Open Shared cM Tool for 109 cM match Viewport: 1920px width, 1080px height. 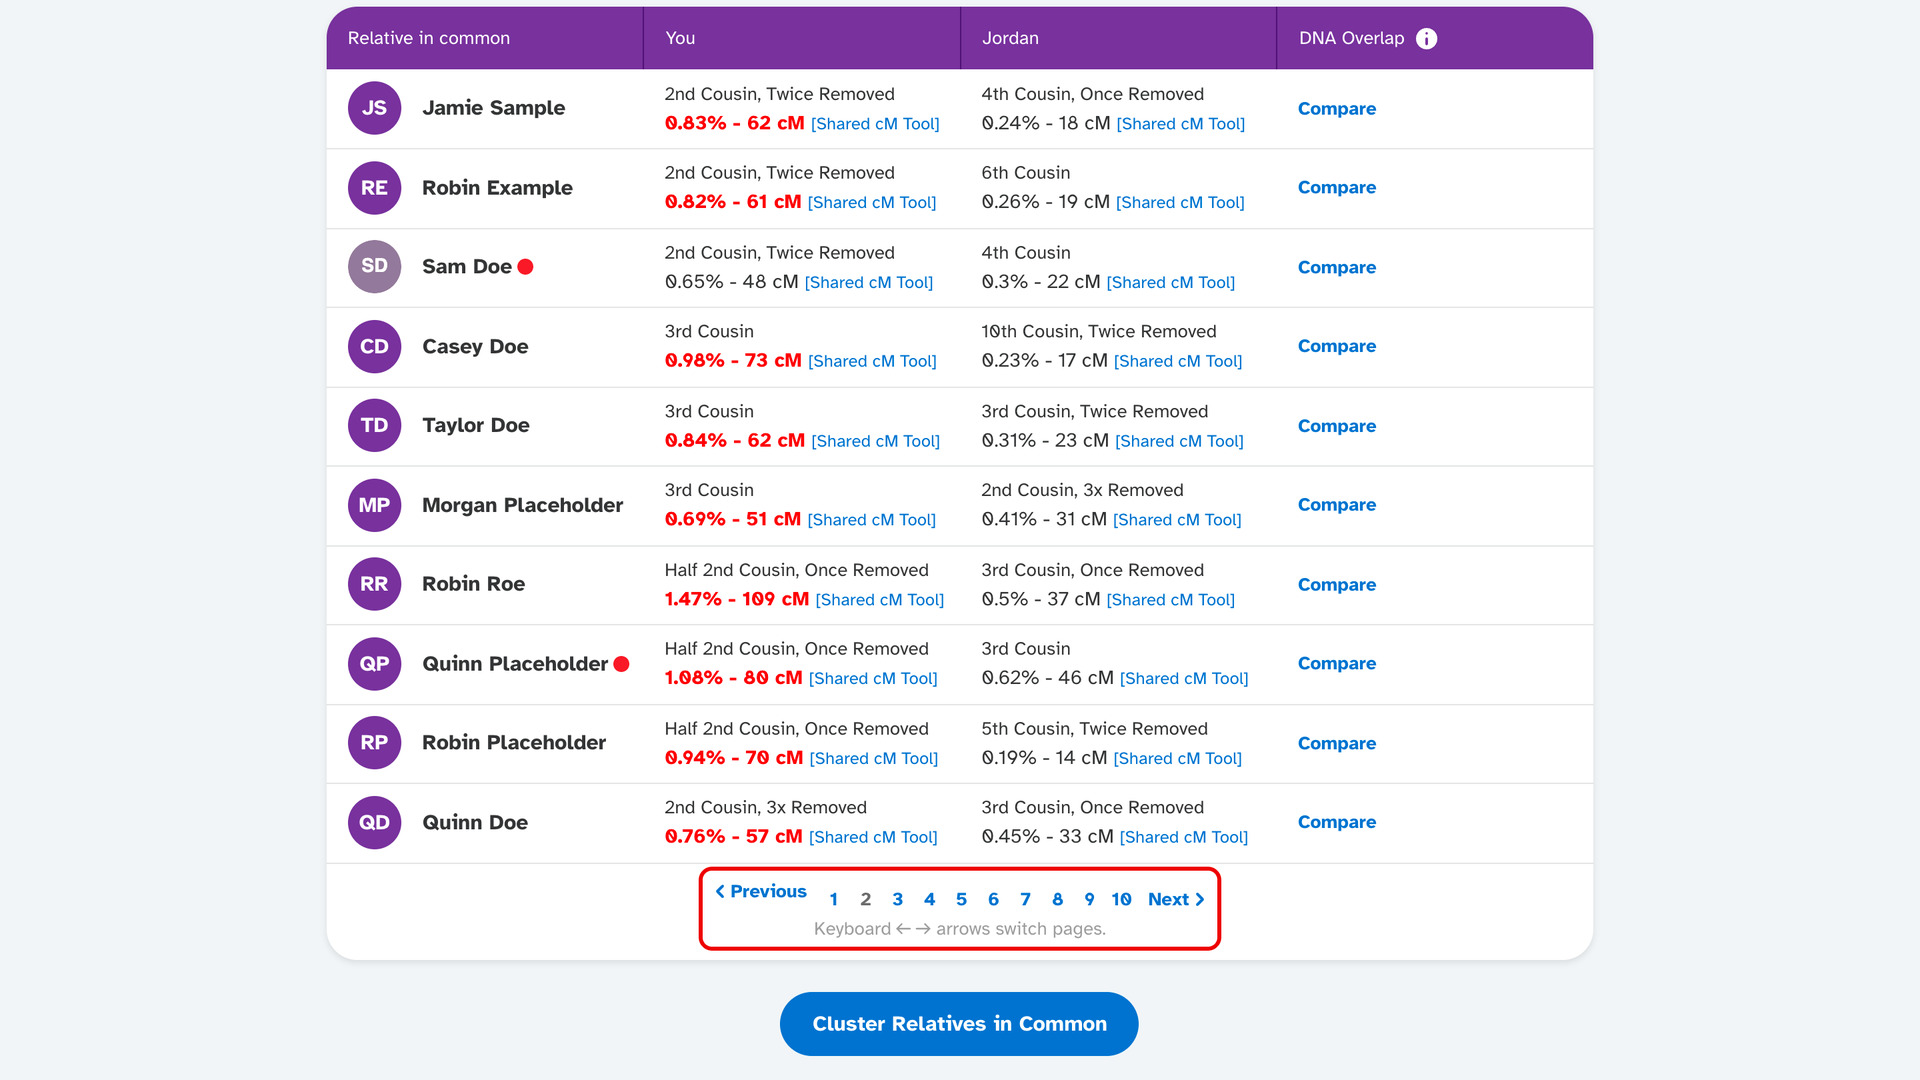[879, 600]
